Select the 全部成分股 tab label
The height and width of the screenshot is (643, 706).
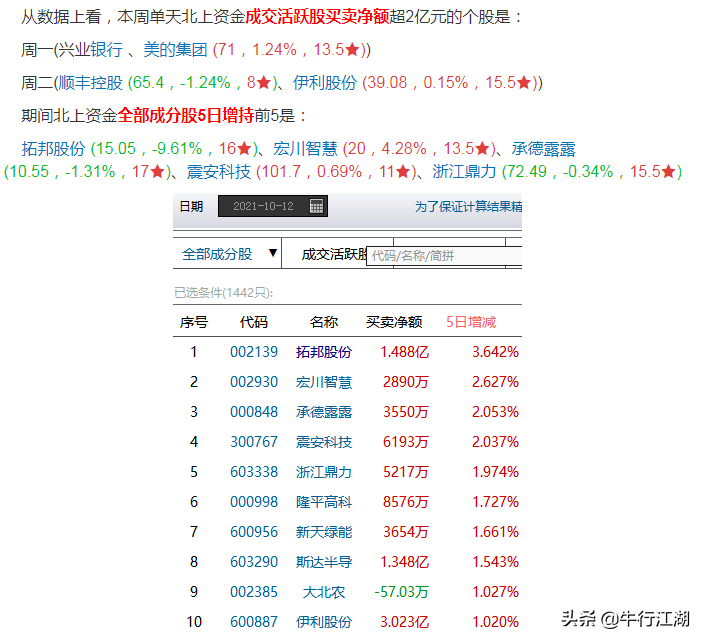coord(217,254)
